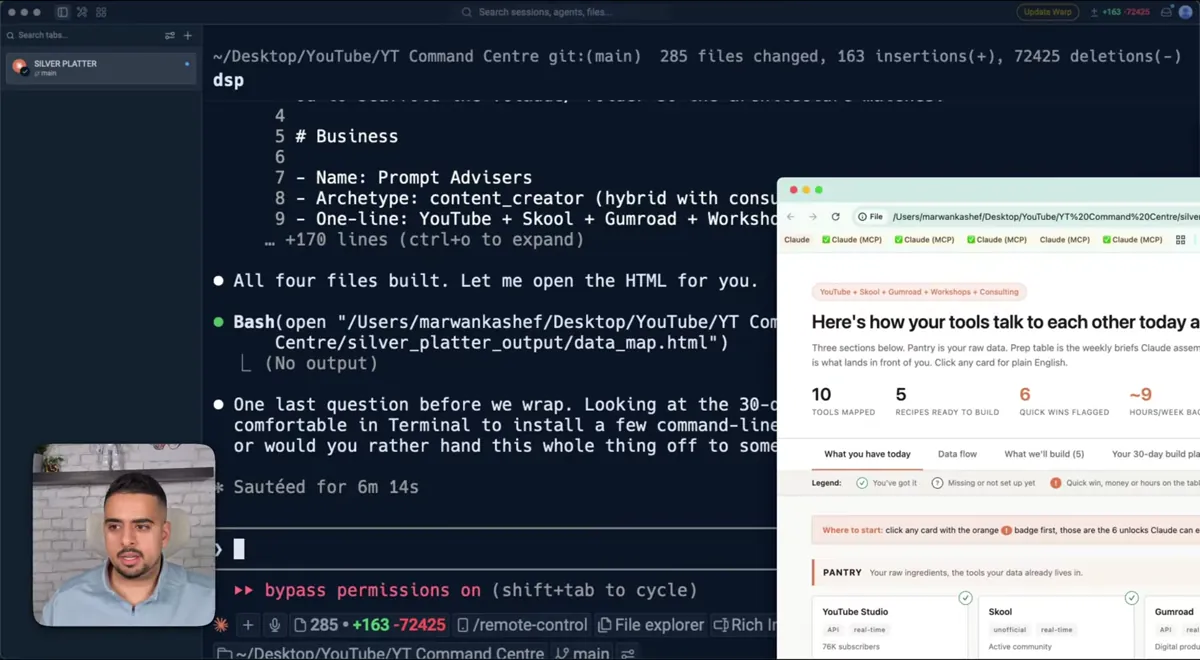Click the 6 Quick Wins Flagged stat
Image resolution: width=1200 pixels, height=660 pixels.
(x=1064, y=400)
